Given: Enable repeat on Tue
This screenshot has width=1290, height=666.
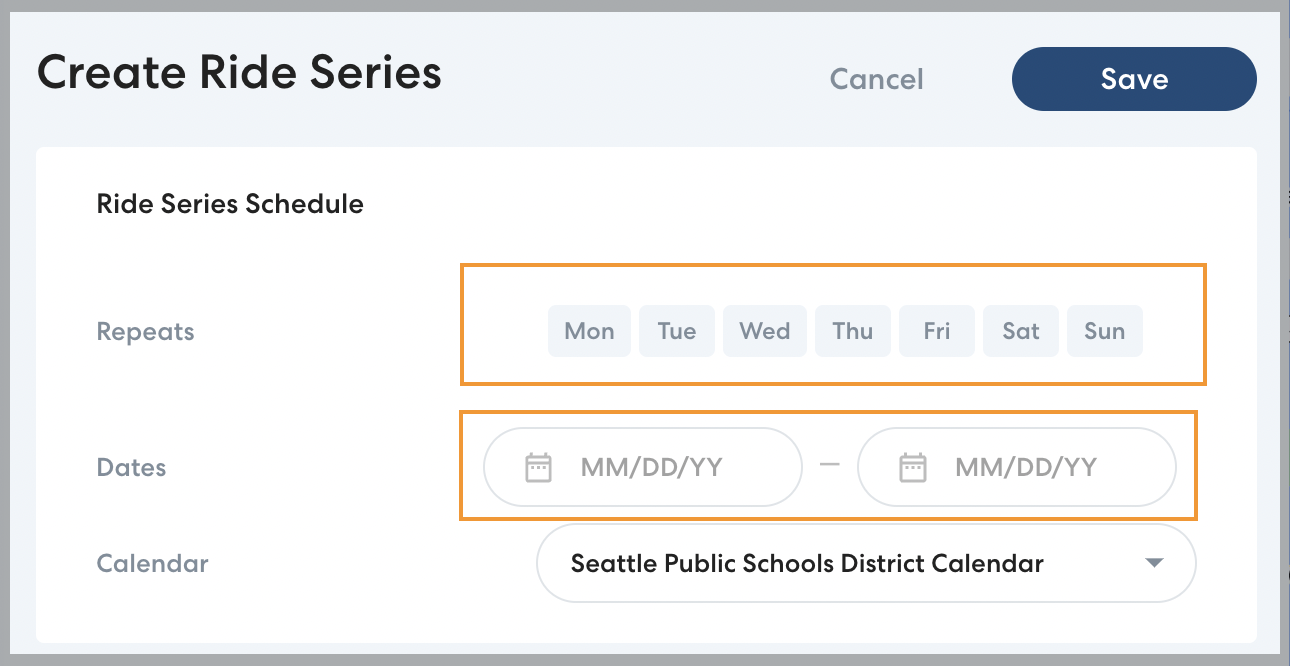Looking at the screenshot, I should (677, 331).
